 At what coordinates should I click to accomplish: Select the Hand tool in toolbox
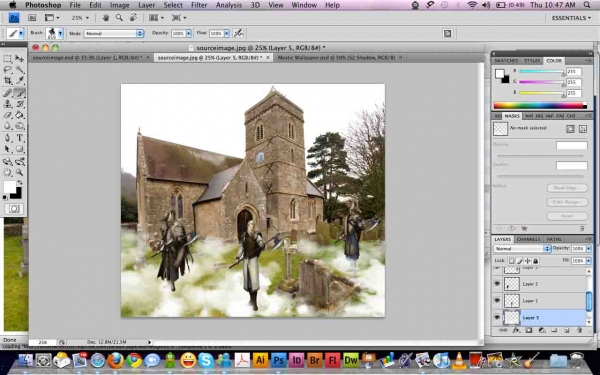pyautogui.click(x=7, y=173)
